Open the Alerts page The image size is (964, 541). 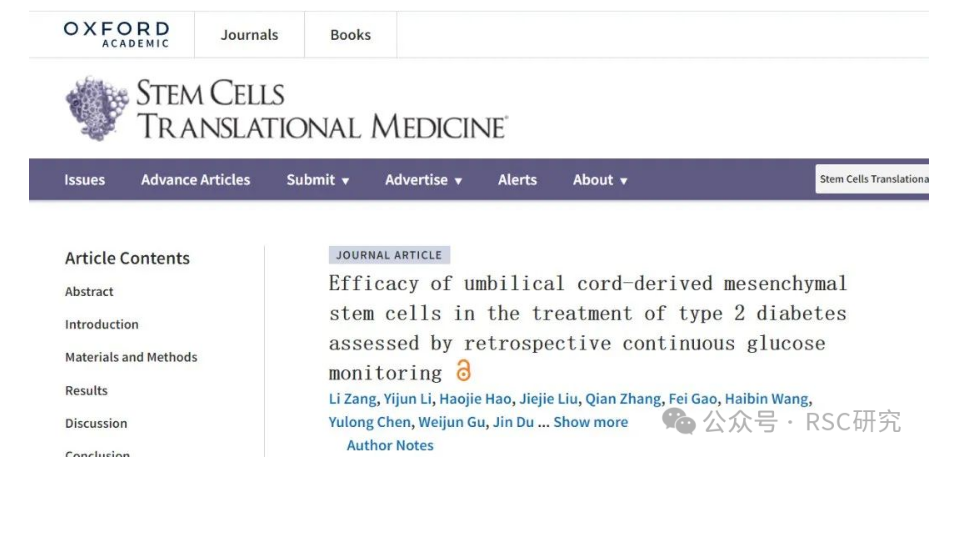click(x=517, y=180)
